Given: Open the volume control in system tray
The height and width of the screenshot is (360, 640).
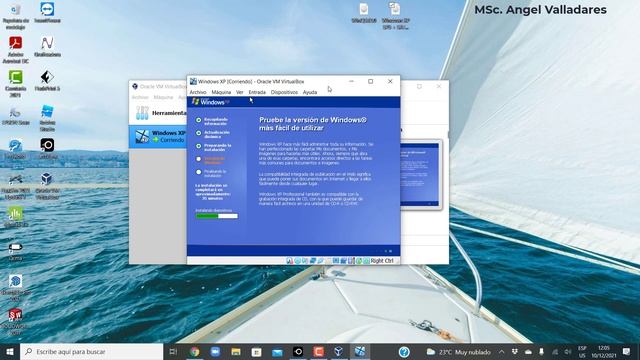Looking at the screenshot, I should [567, 352].
